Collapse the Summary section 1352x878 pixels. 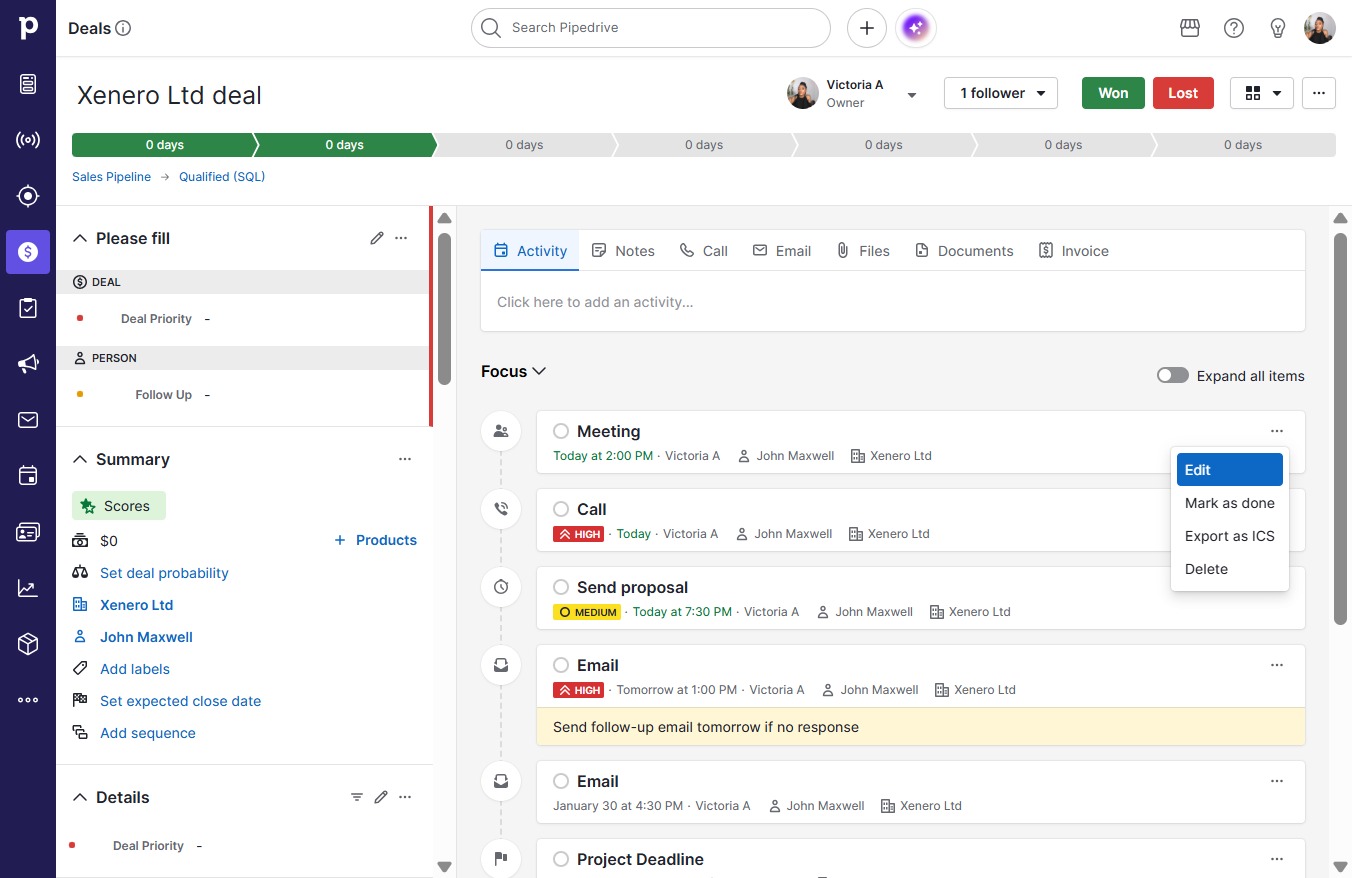[x=80, y=459]
